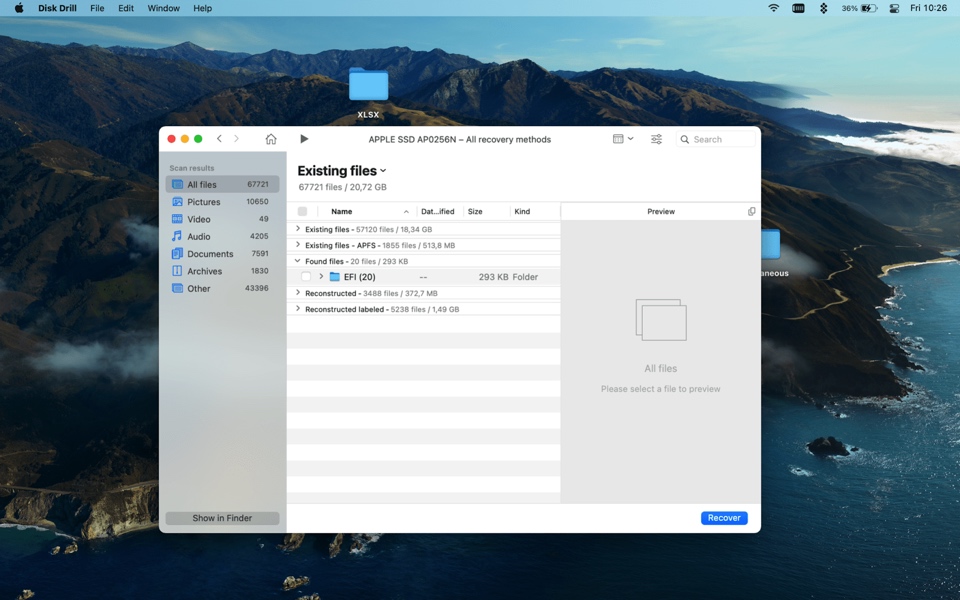Open the Help menu
Image resolution: width=960 pixels, height=600 pixels.
(x=203, y=8)
